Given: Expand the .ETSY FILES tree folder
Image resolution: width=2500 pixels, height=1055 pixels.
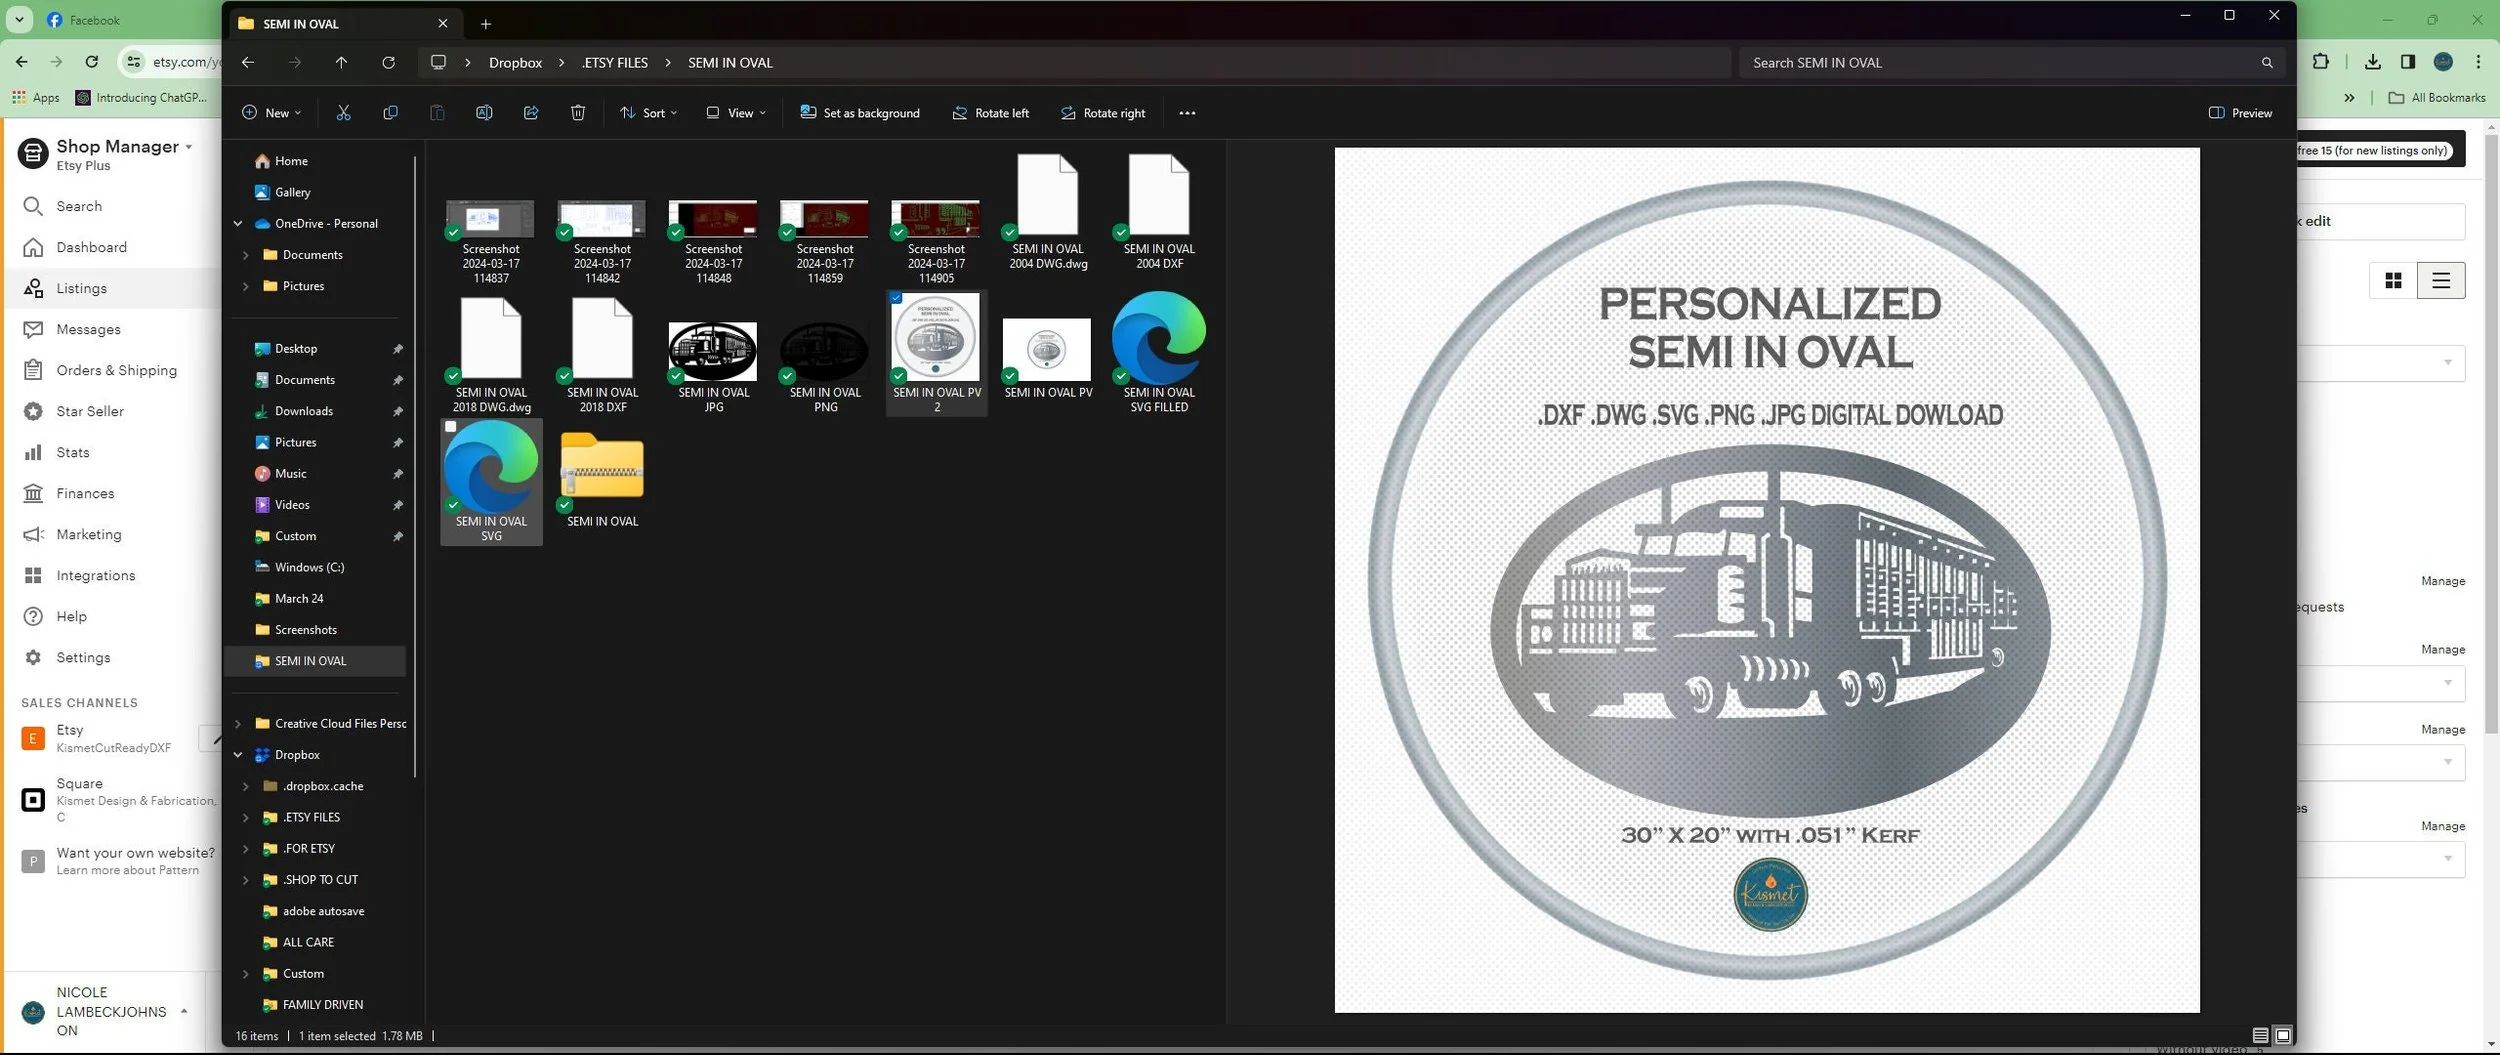Looking at the screenshot, I should coord(246,818).
